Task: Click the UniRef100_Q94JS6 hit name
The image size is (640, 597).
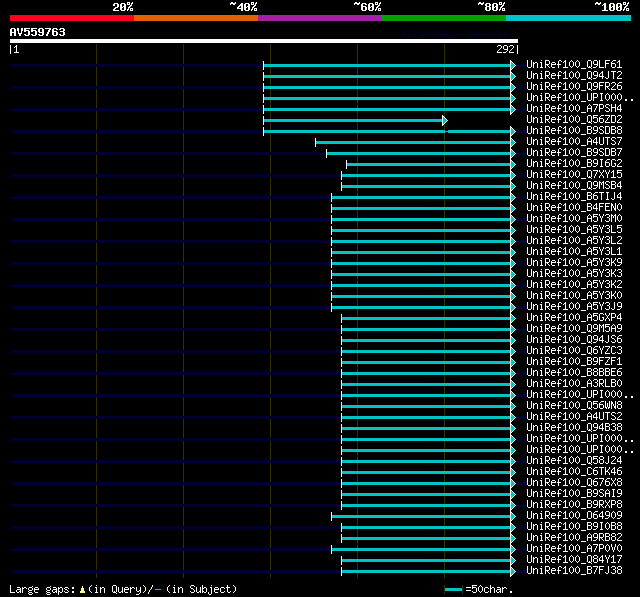Action: tap(574, 340)
